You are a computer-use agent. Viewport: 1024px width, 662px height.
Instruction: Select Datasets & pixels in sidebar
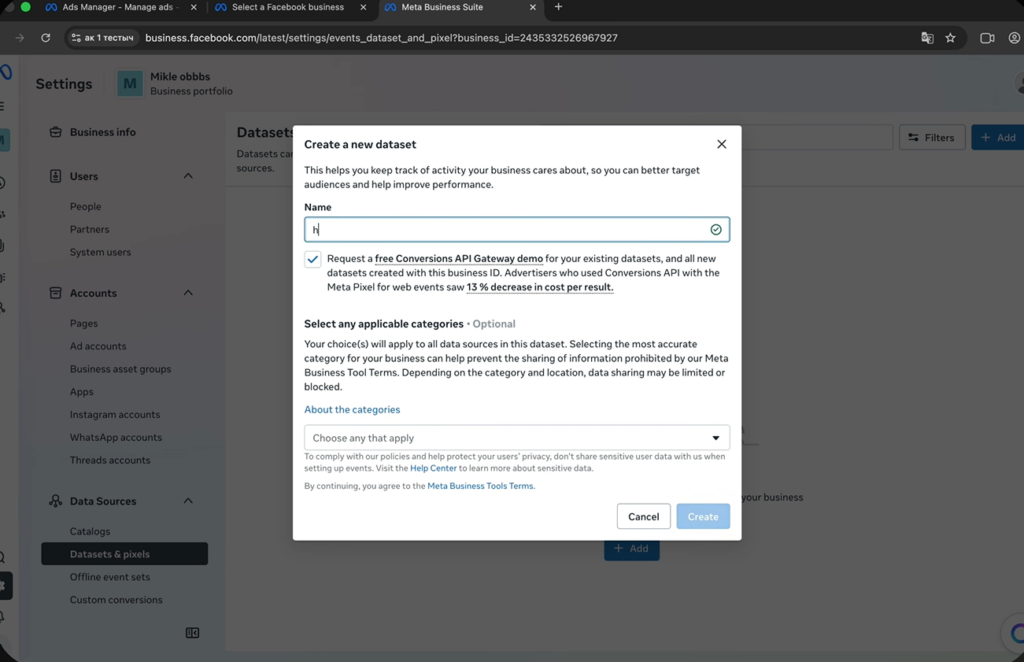[x=125, y=554]
